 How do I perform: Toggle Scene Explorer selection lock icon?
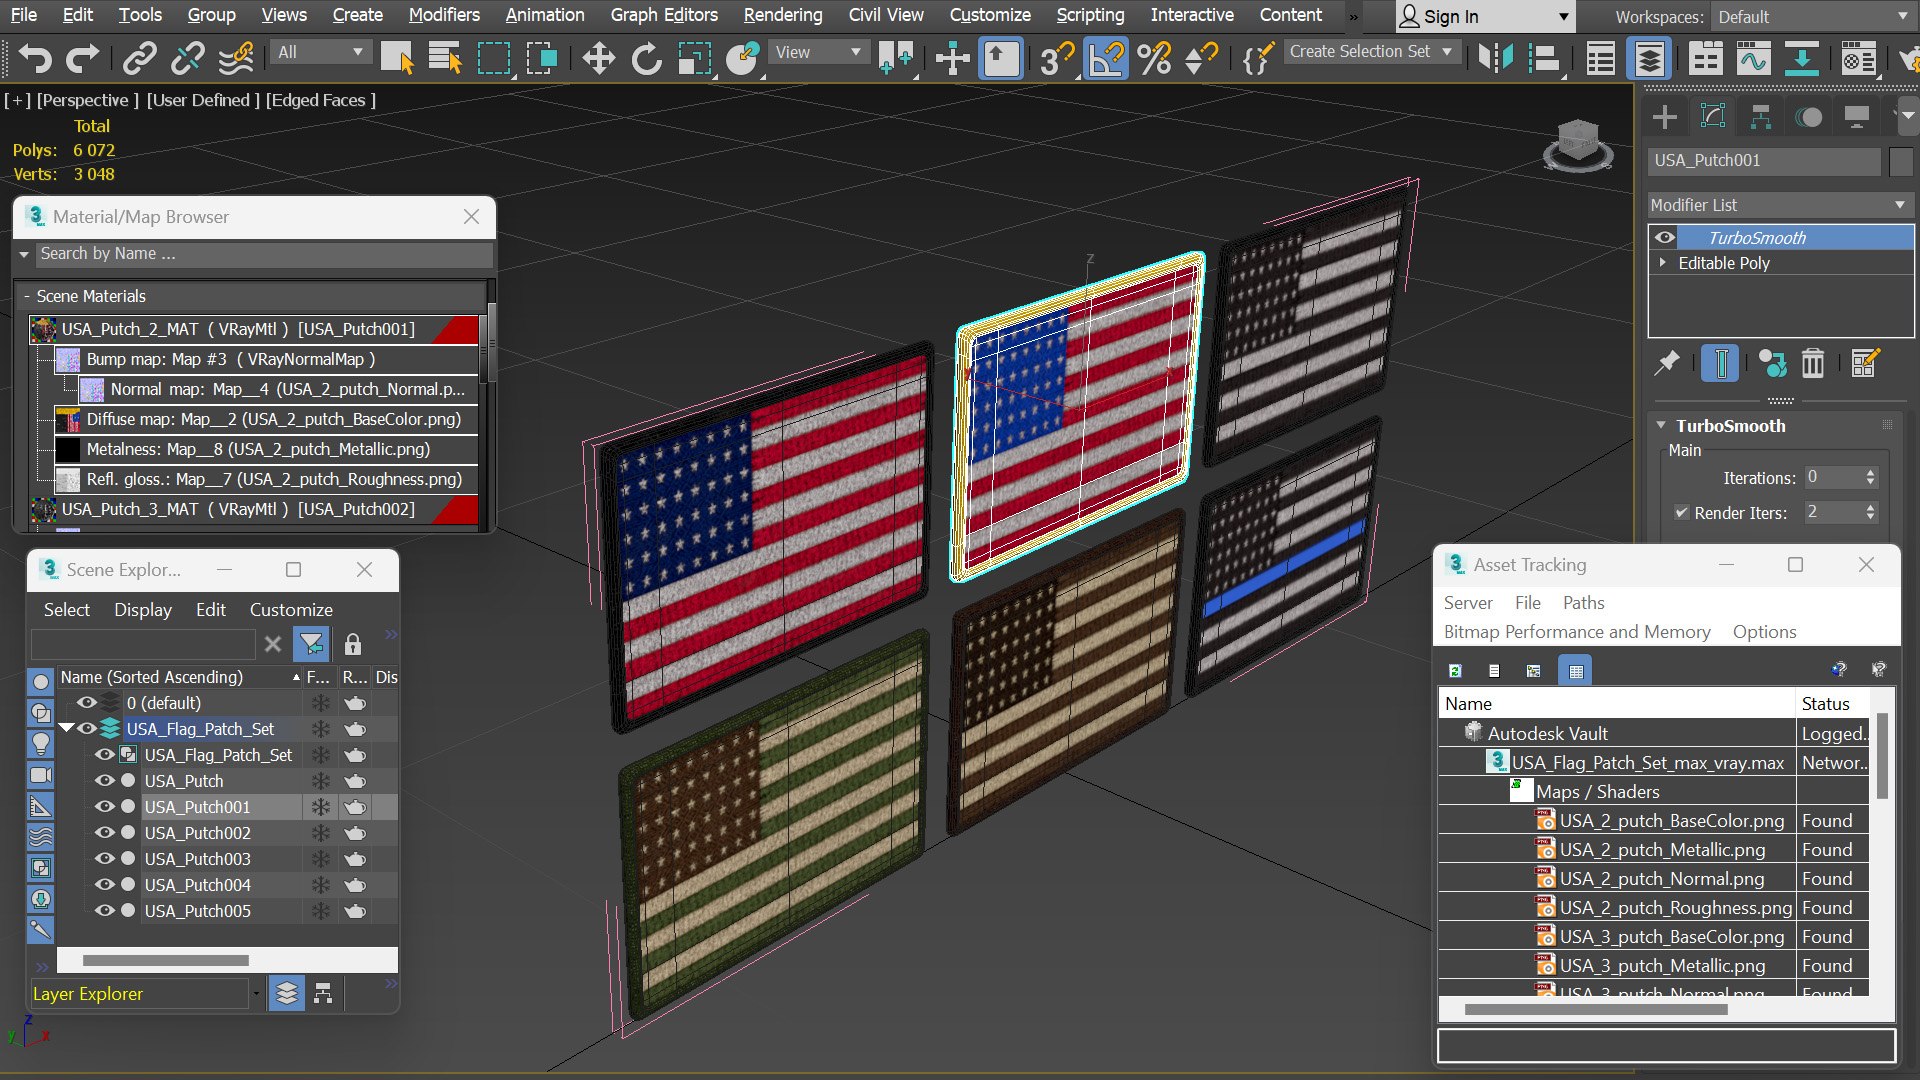[x=353, y=644]
